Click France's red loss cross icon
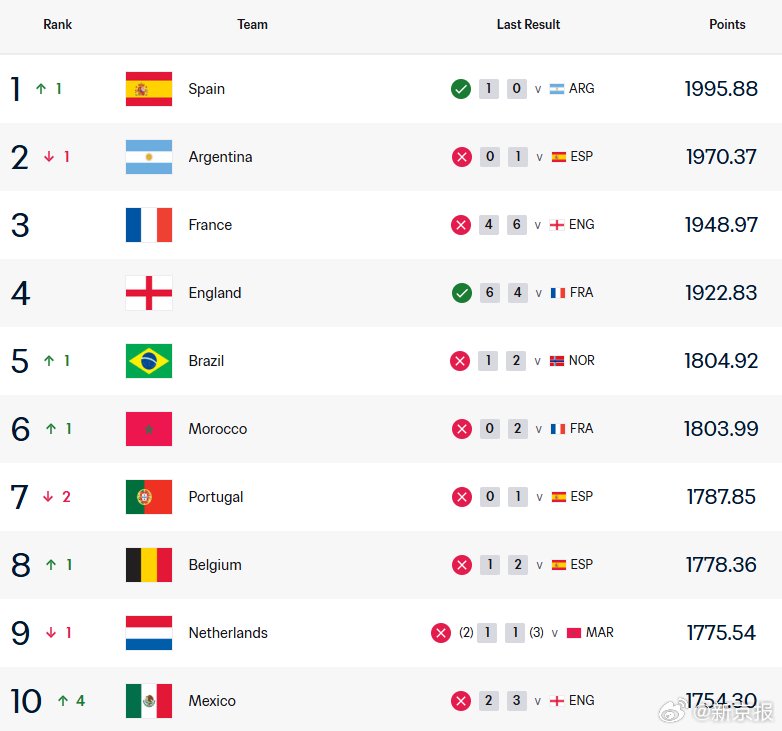This screenshot has width=782, height=731. (x=461, y=225)
